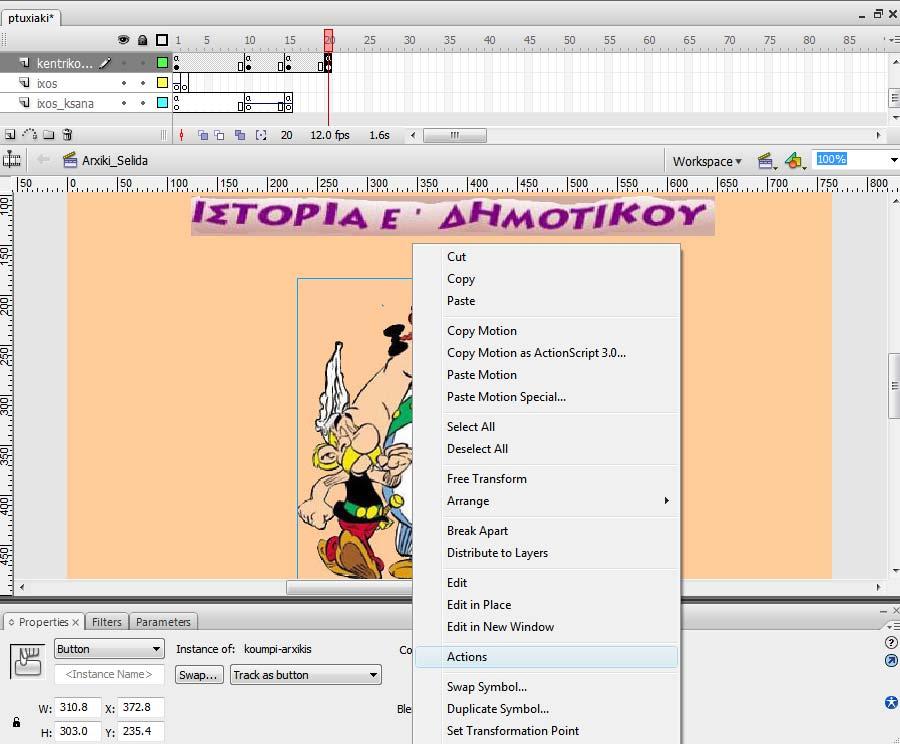Image resolution: width=900 pixels, height=744 pixels.
Task: Click Edit Multiple Frames icon
Action: point(240,135)
